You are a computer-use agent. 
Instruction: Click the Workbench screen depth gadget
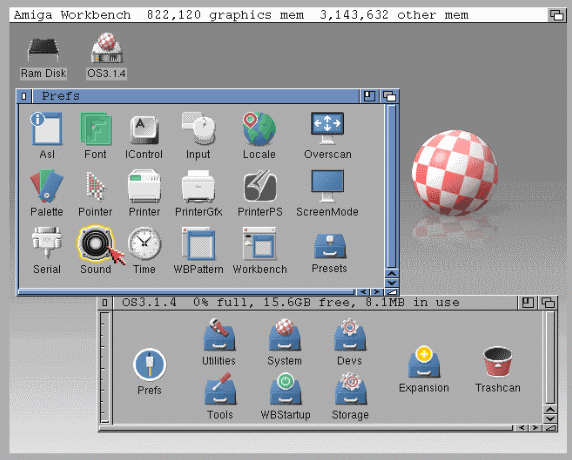click(x=557, y=15)
